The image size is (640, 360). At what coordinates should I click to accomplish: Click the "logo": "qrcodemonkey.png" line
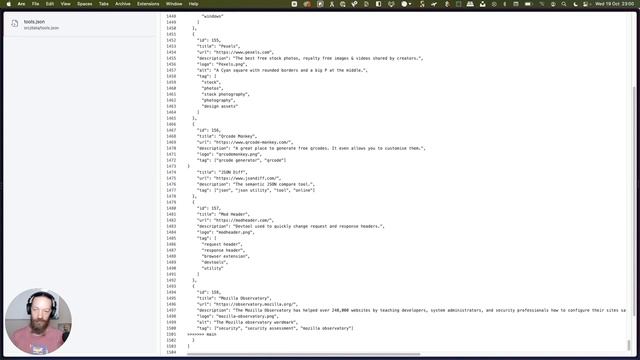229,154
